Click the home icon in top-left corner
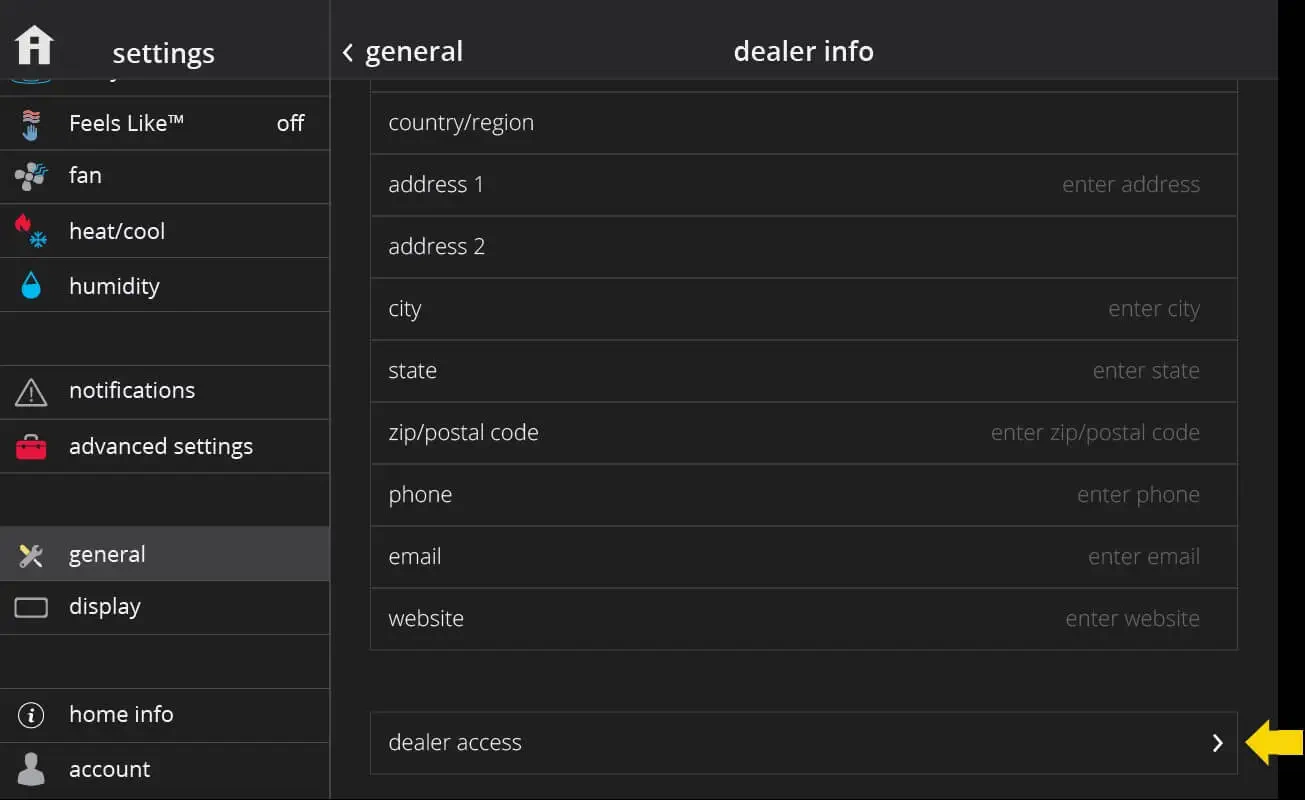 pyautogui.click(x=34, y=46)
